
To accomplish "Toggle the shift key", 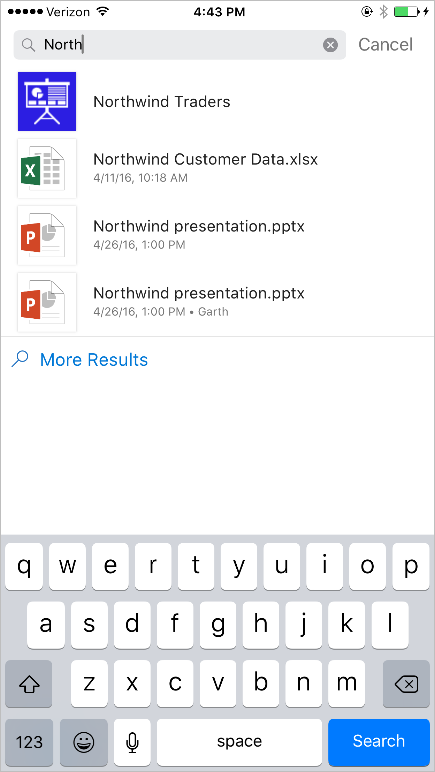I will (29, 683).
